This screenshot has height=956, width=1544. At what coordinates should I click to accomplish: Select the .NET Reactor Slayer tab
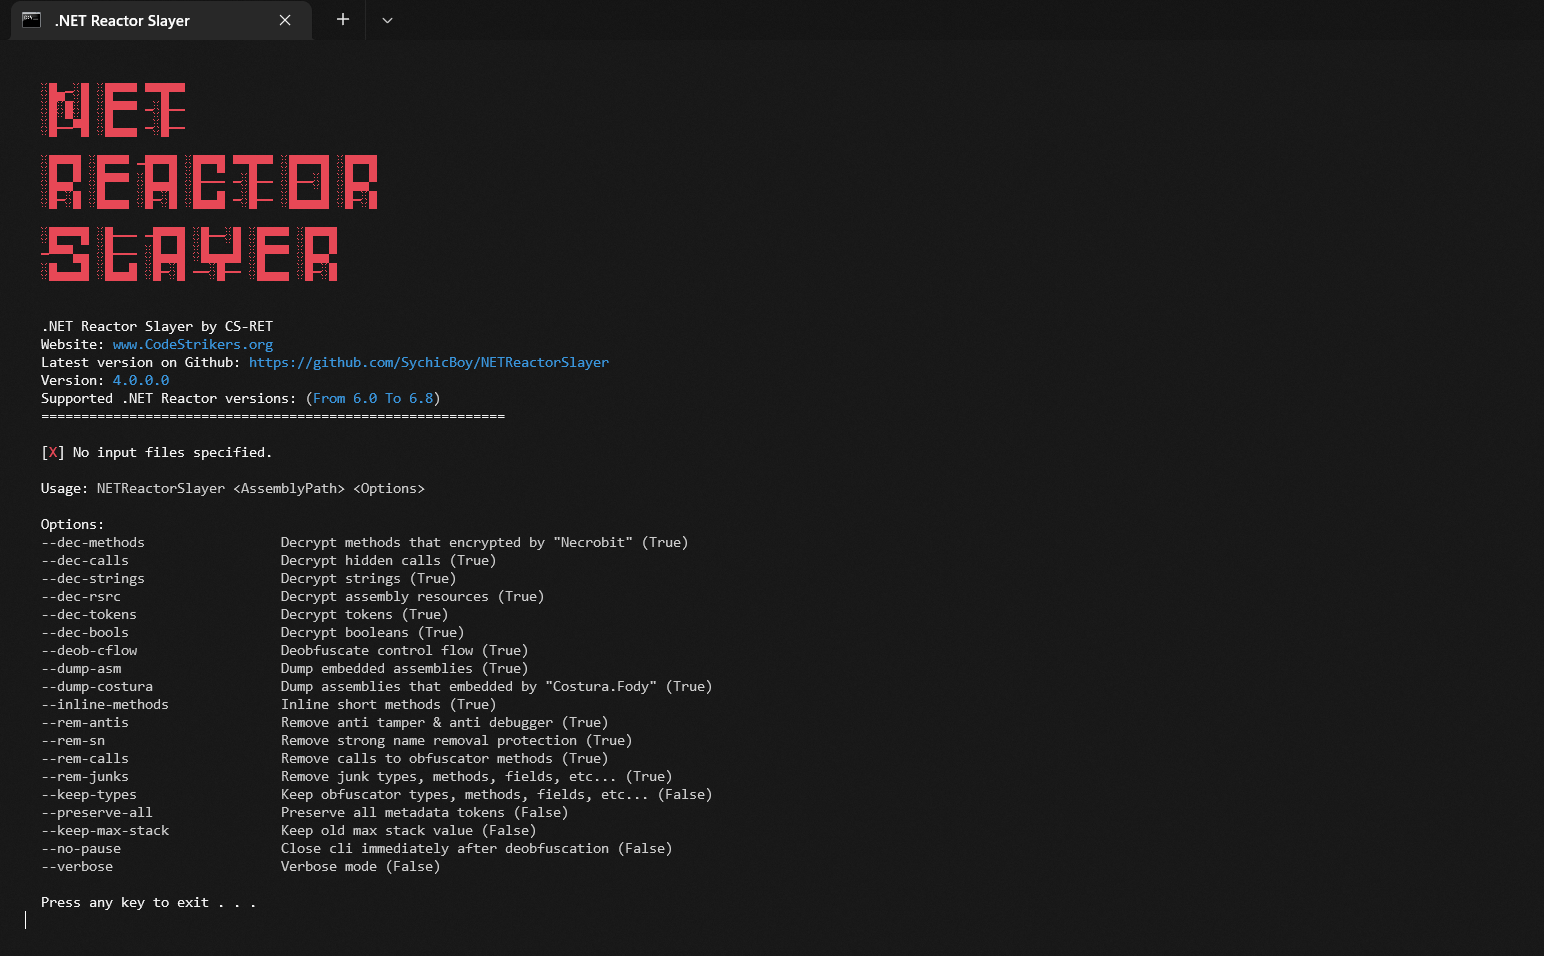(161, 21)
